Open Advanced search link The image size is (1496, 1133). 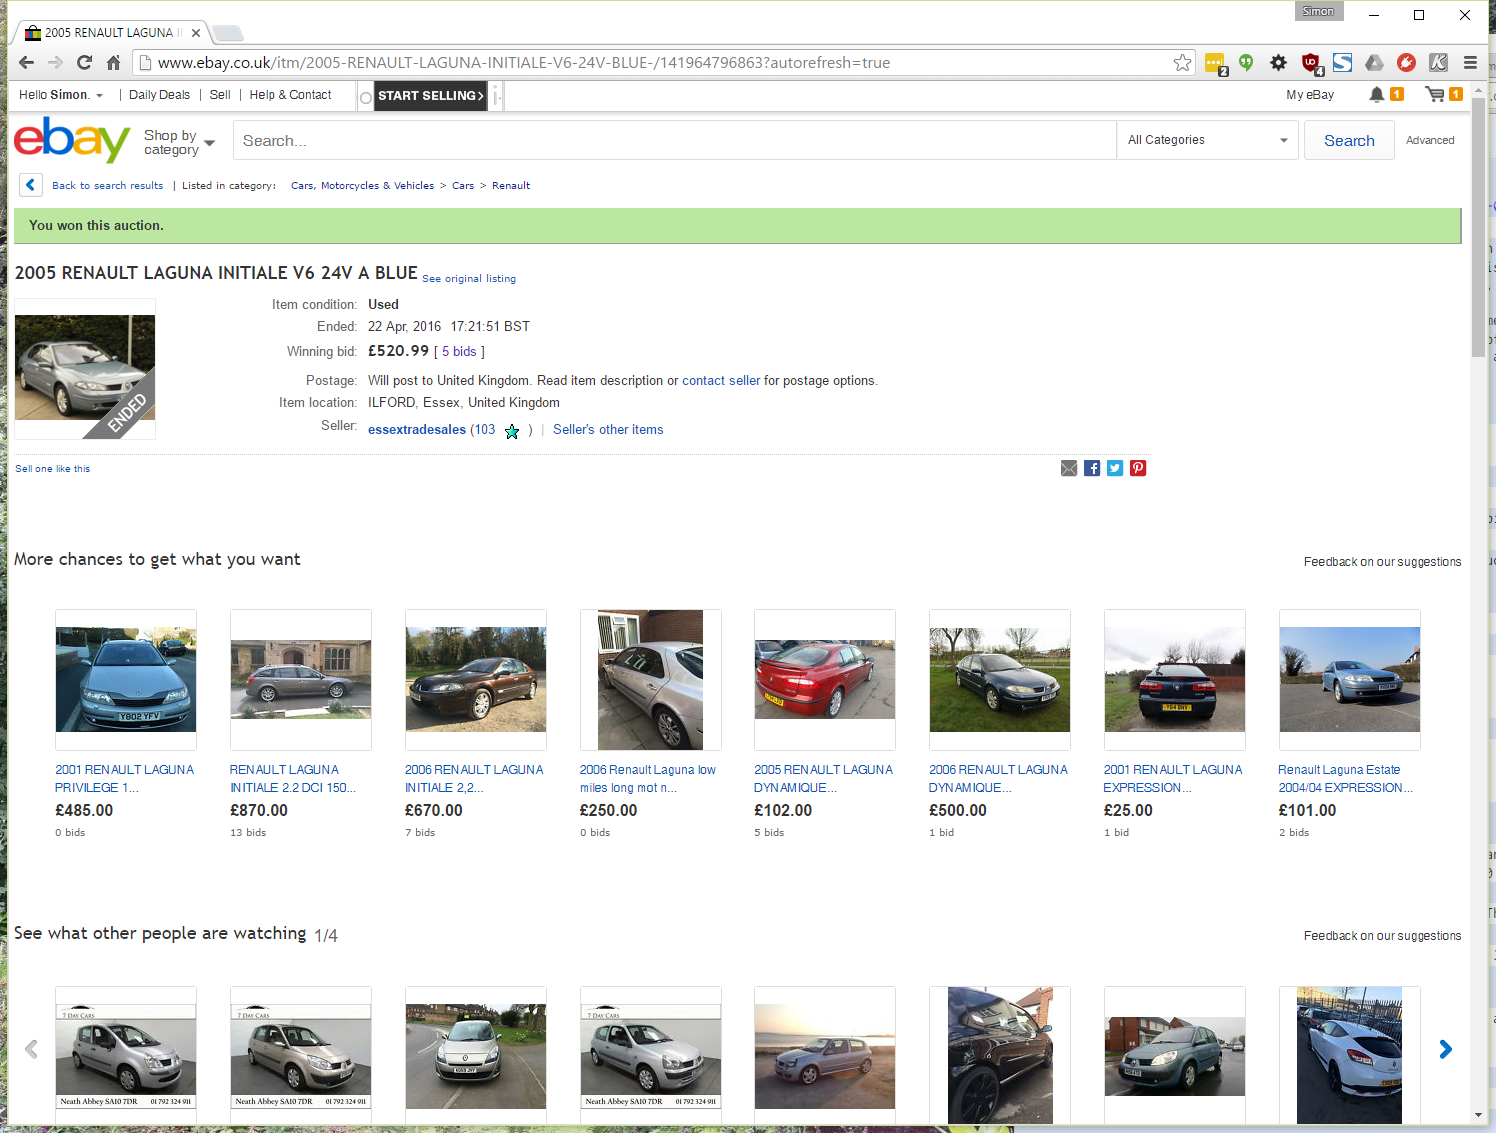click(x=1430, y=140)
